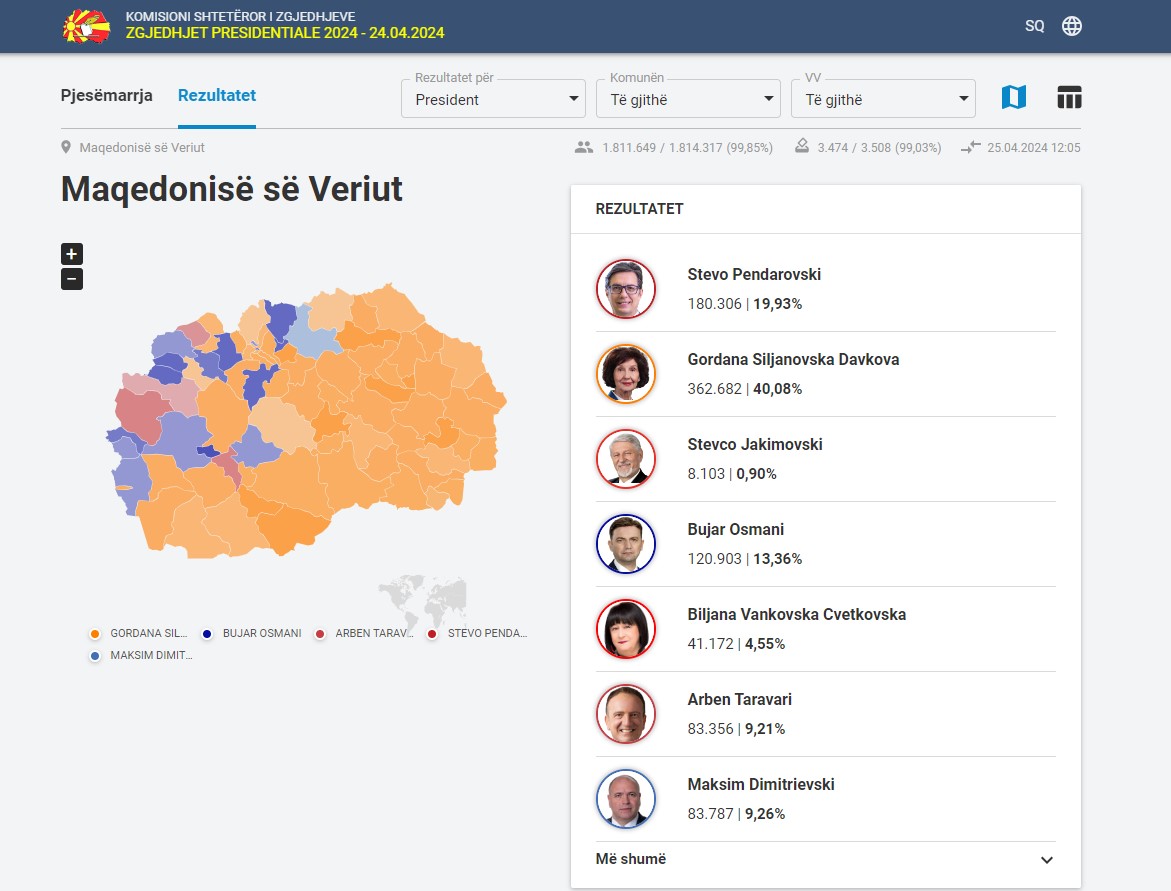The height and width of the screenshot is (891, 1171).
Task: Click the globe language icon
Action: pyautogui.click(x=1071, y=26)
